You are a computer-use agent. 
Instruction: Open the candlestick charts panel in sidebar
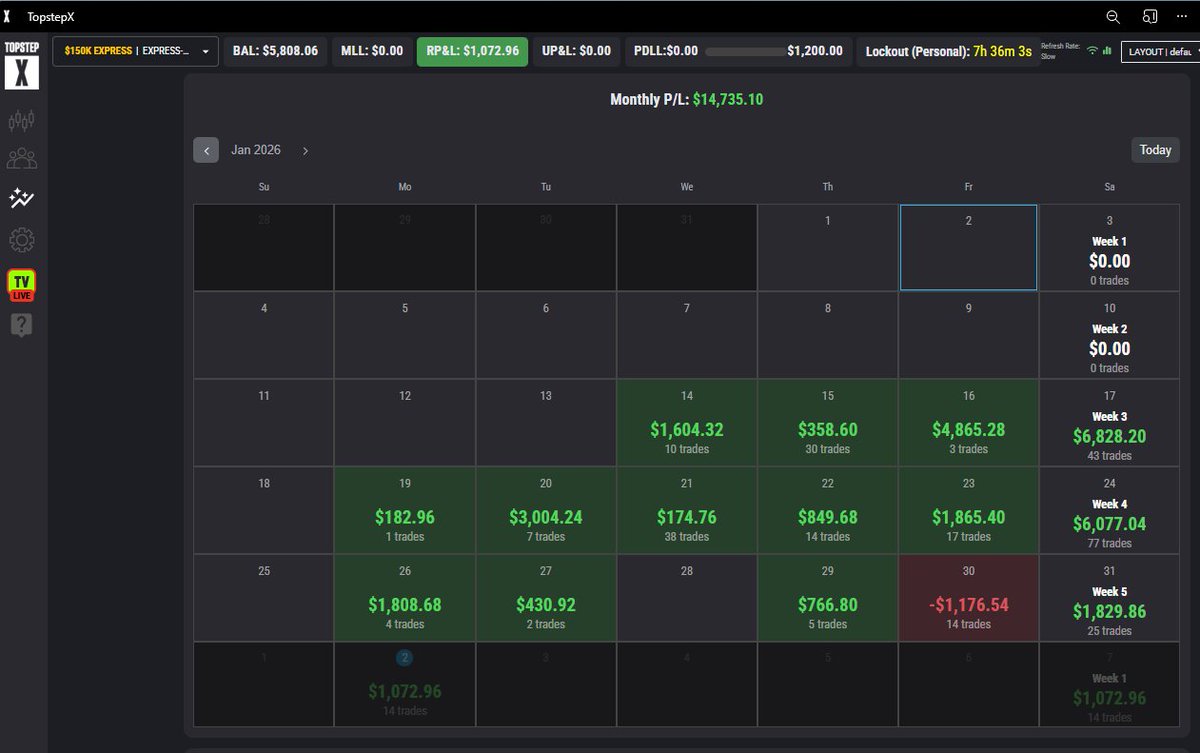(22, 118)
